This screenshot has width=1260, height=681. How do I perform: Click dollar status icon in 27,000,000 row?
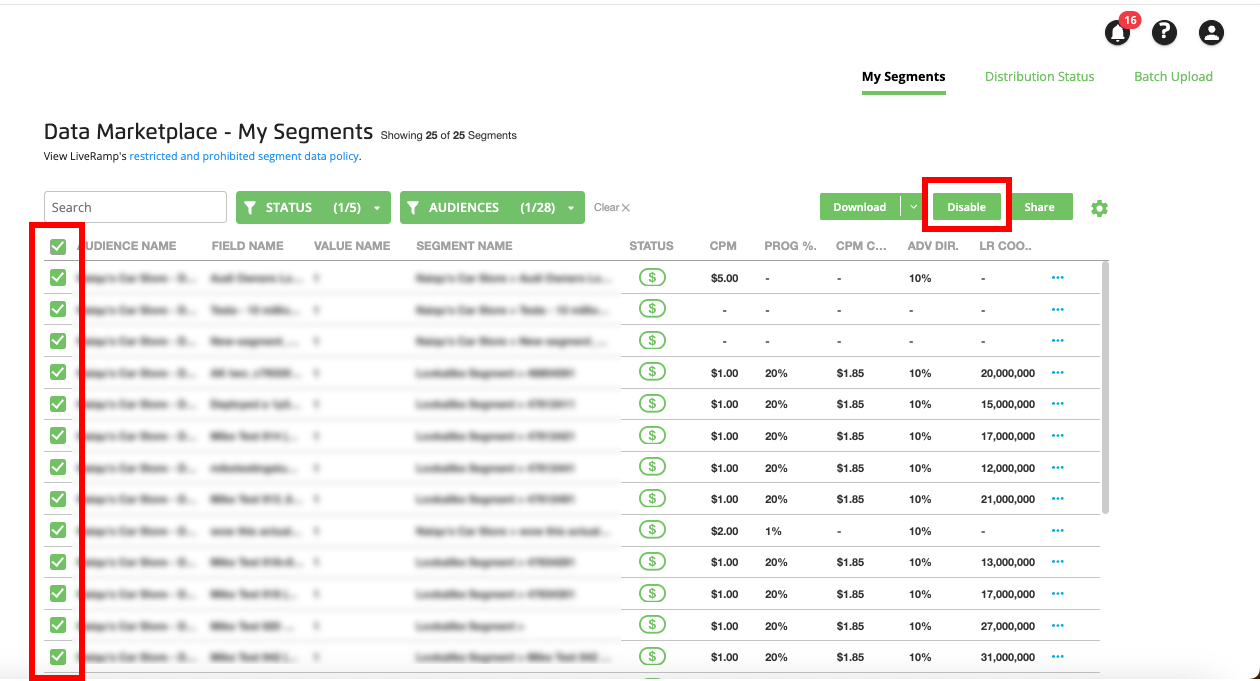tap(652, 625)
